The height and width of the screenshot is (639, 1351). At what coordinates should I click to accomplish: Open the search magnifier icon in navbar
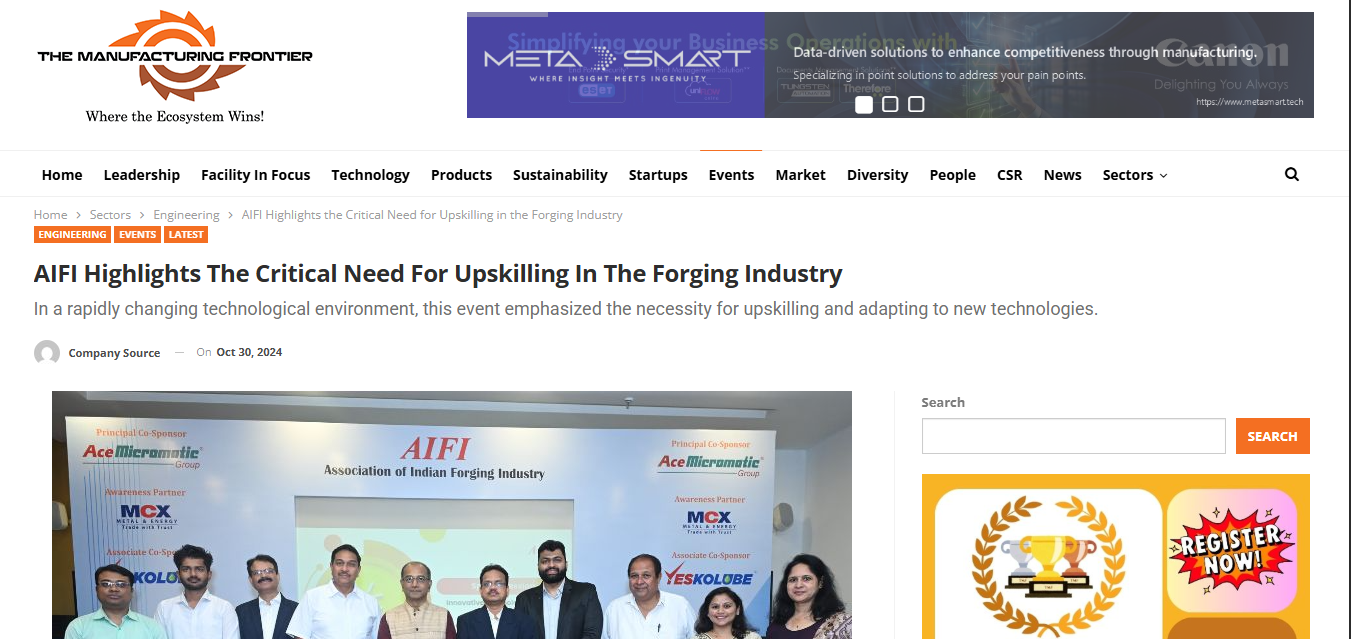[1291, 174]
